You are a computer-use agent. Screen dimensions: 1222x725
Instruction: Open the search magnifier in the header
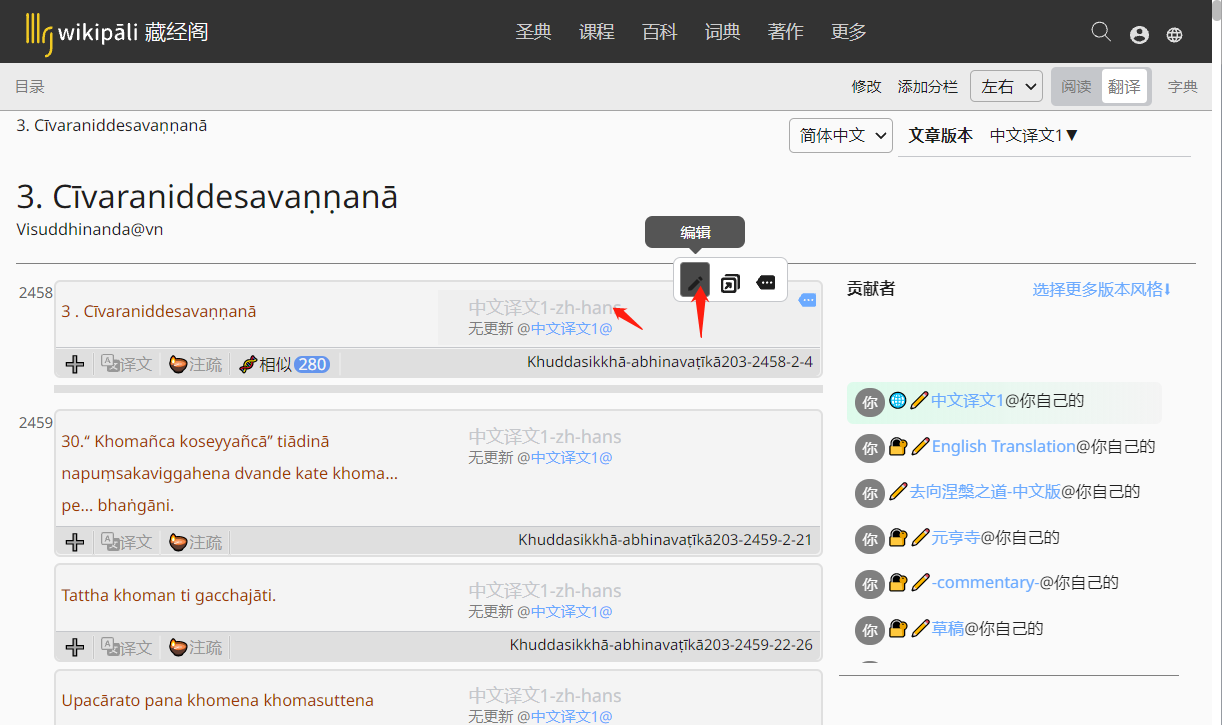coord(1101,32)
